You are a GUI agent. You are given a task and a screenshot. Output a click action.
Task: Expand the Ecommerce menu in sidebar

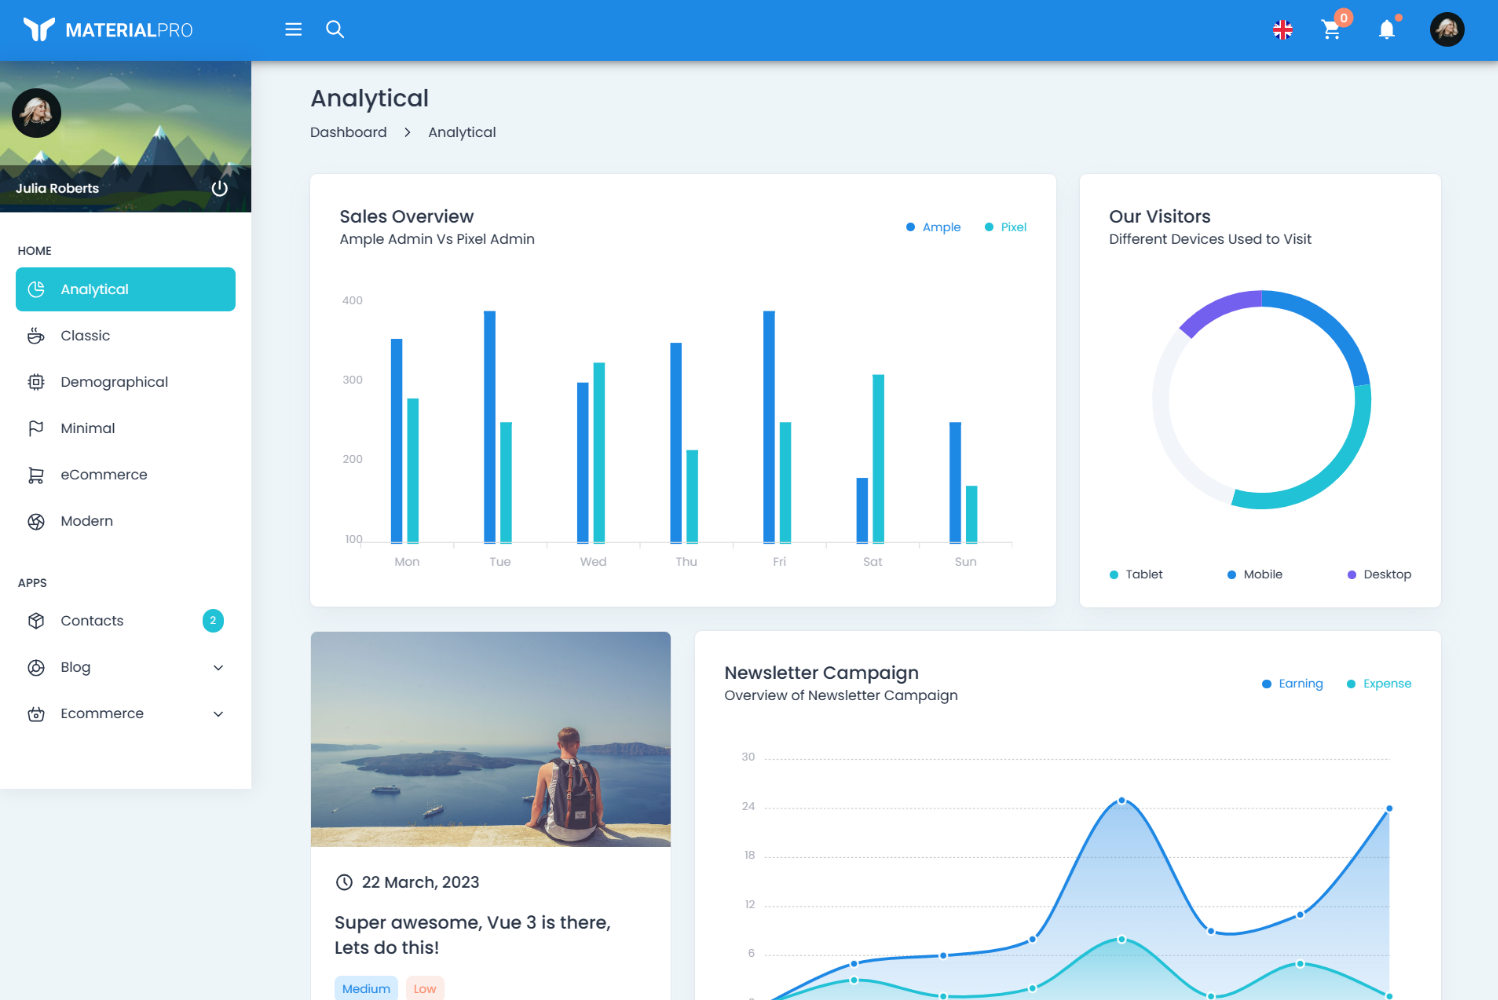218,713
